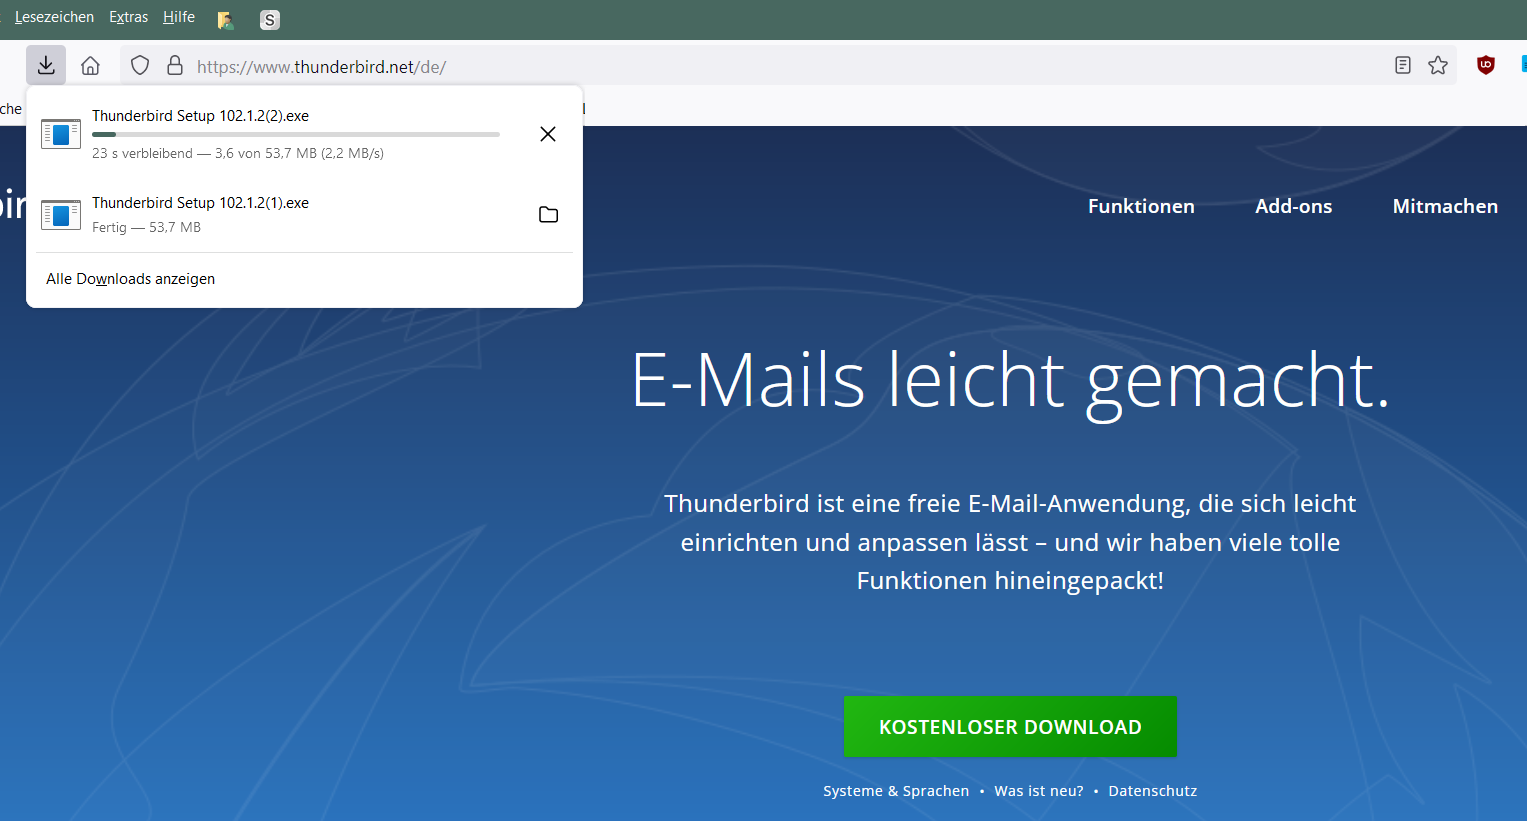The width and height of the screenshot is (1527, 821).
Task: Show Thunderbird Setup 102.1.2(1).exe in folder
Action: tap(548, 214)
